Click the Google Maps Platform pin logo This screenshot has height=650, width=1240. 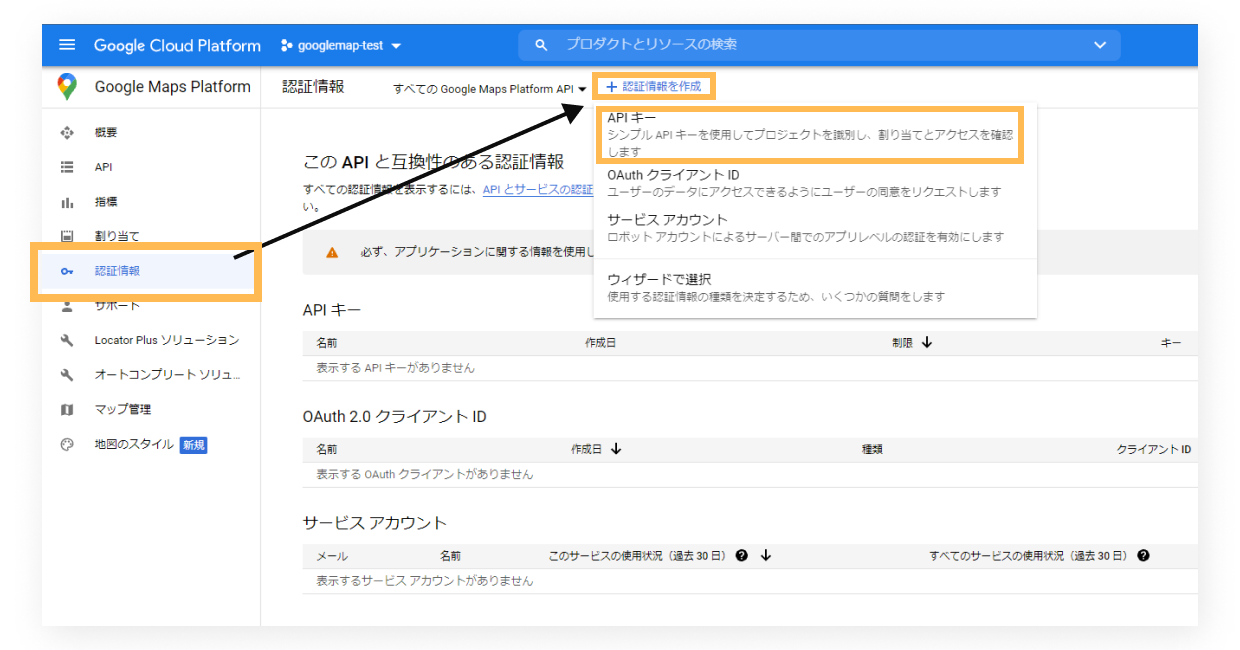click(x=67, y=87)
